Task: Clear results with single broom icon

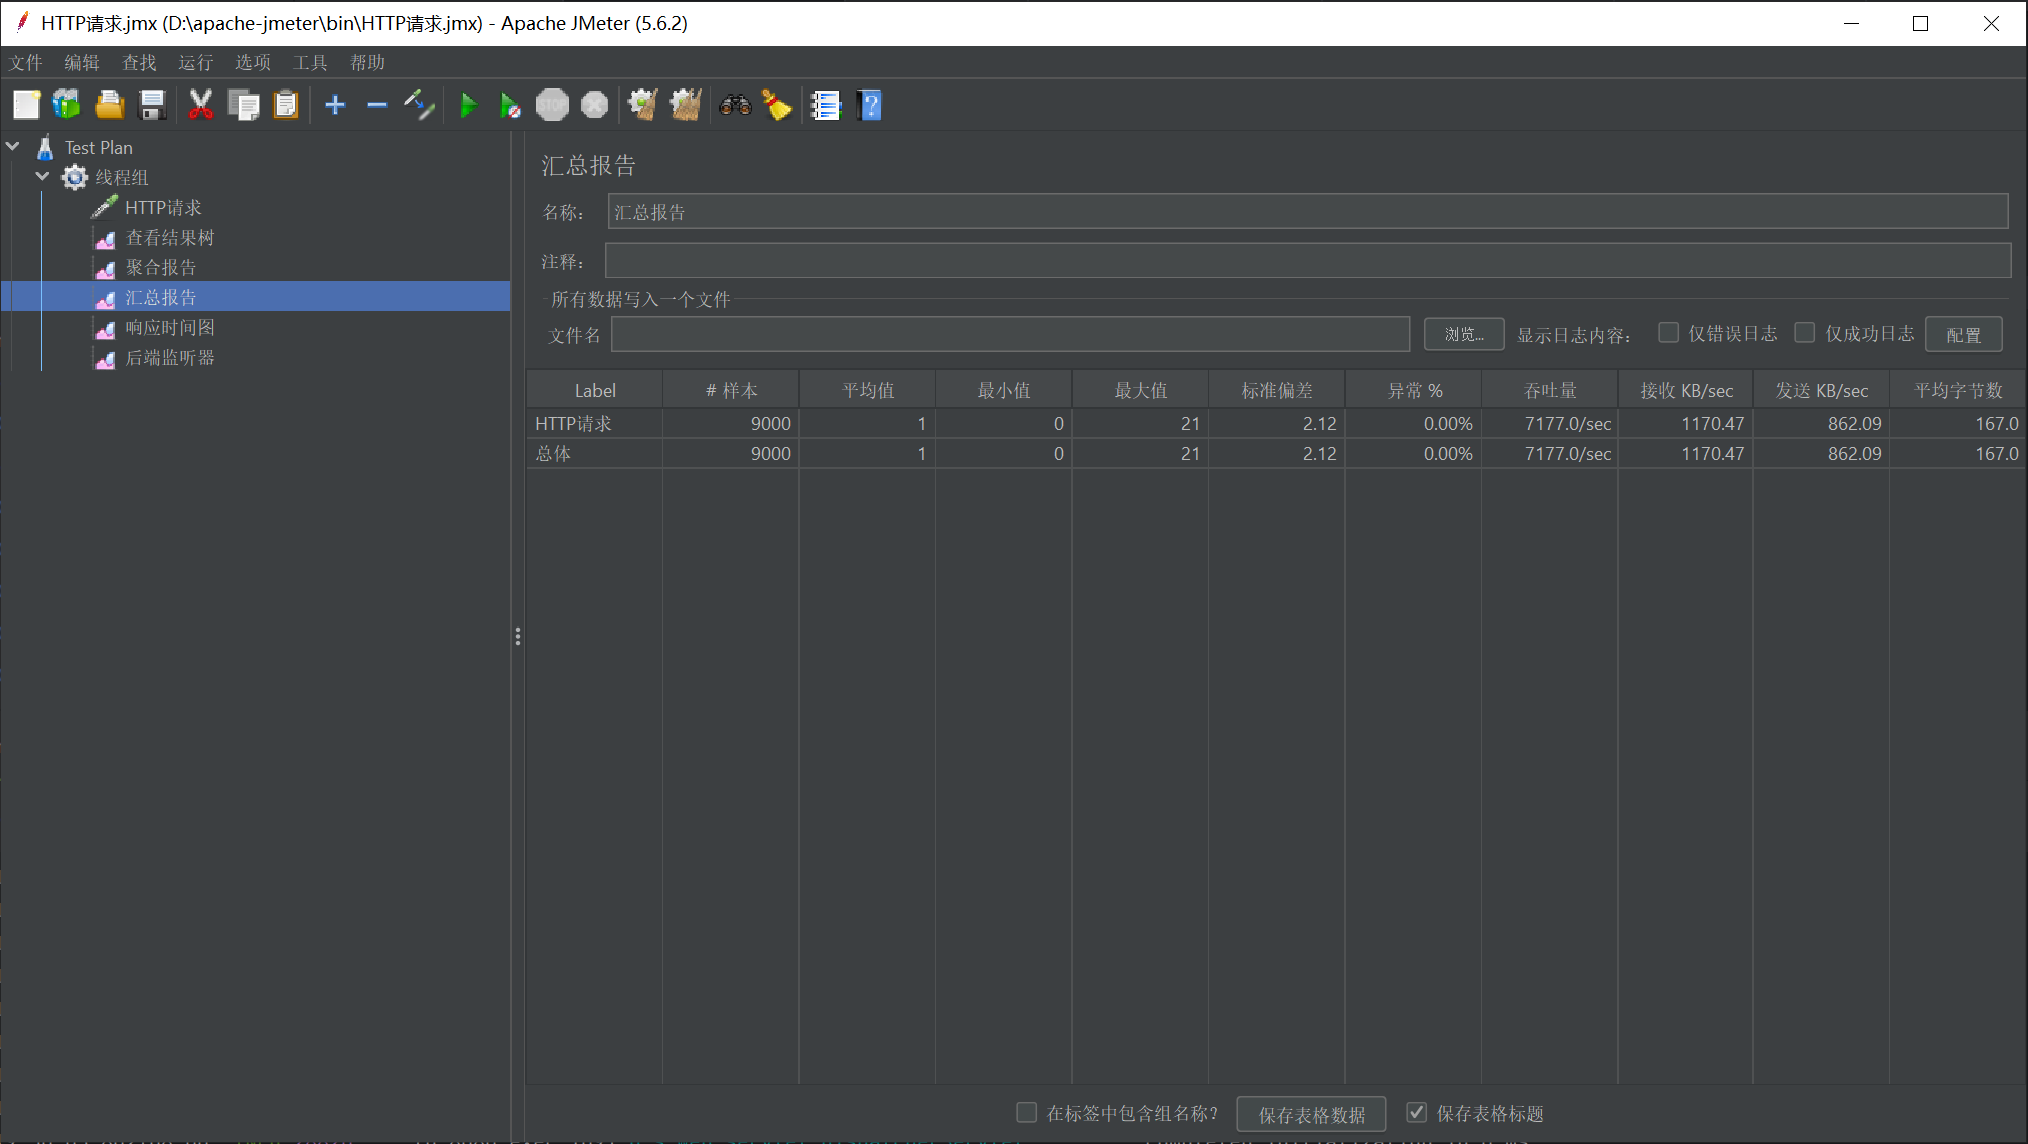Action: pyautogui.click(x=642, y=105)
